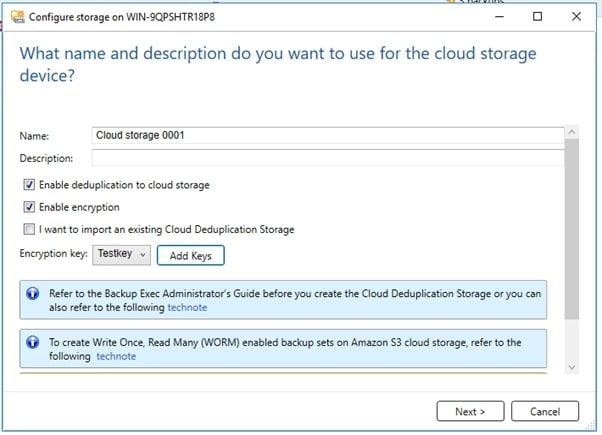Click into the Name field
602x435 pixels.
(326, 134)
